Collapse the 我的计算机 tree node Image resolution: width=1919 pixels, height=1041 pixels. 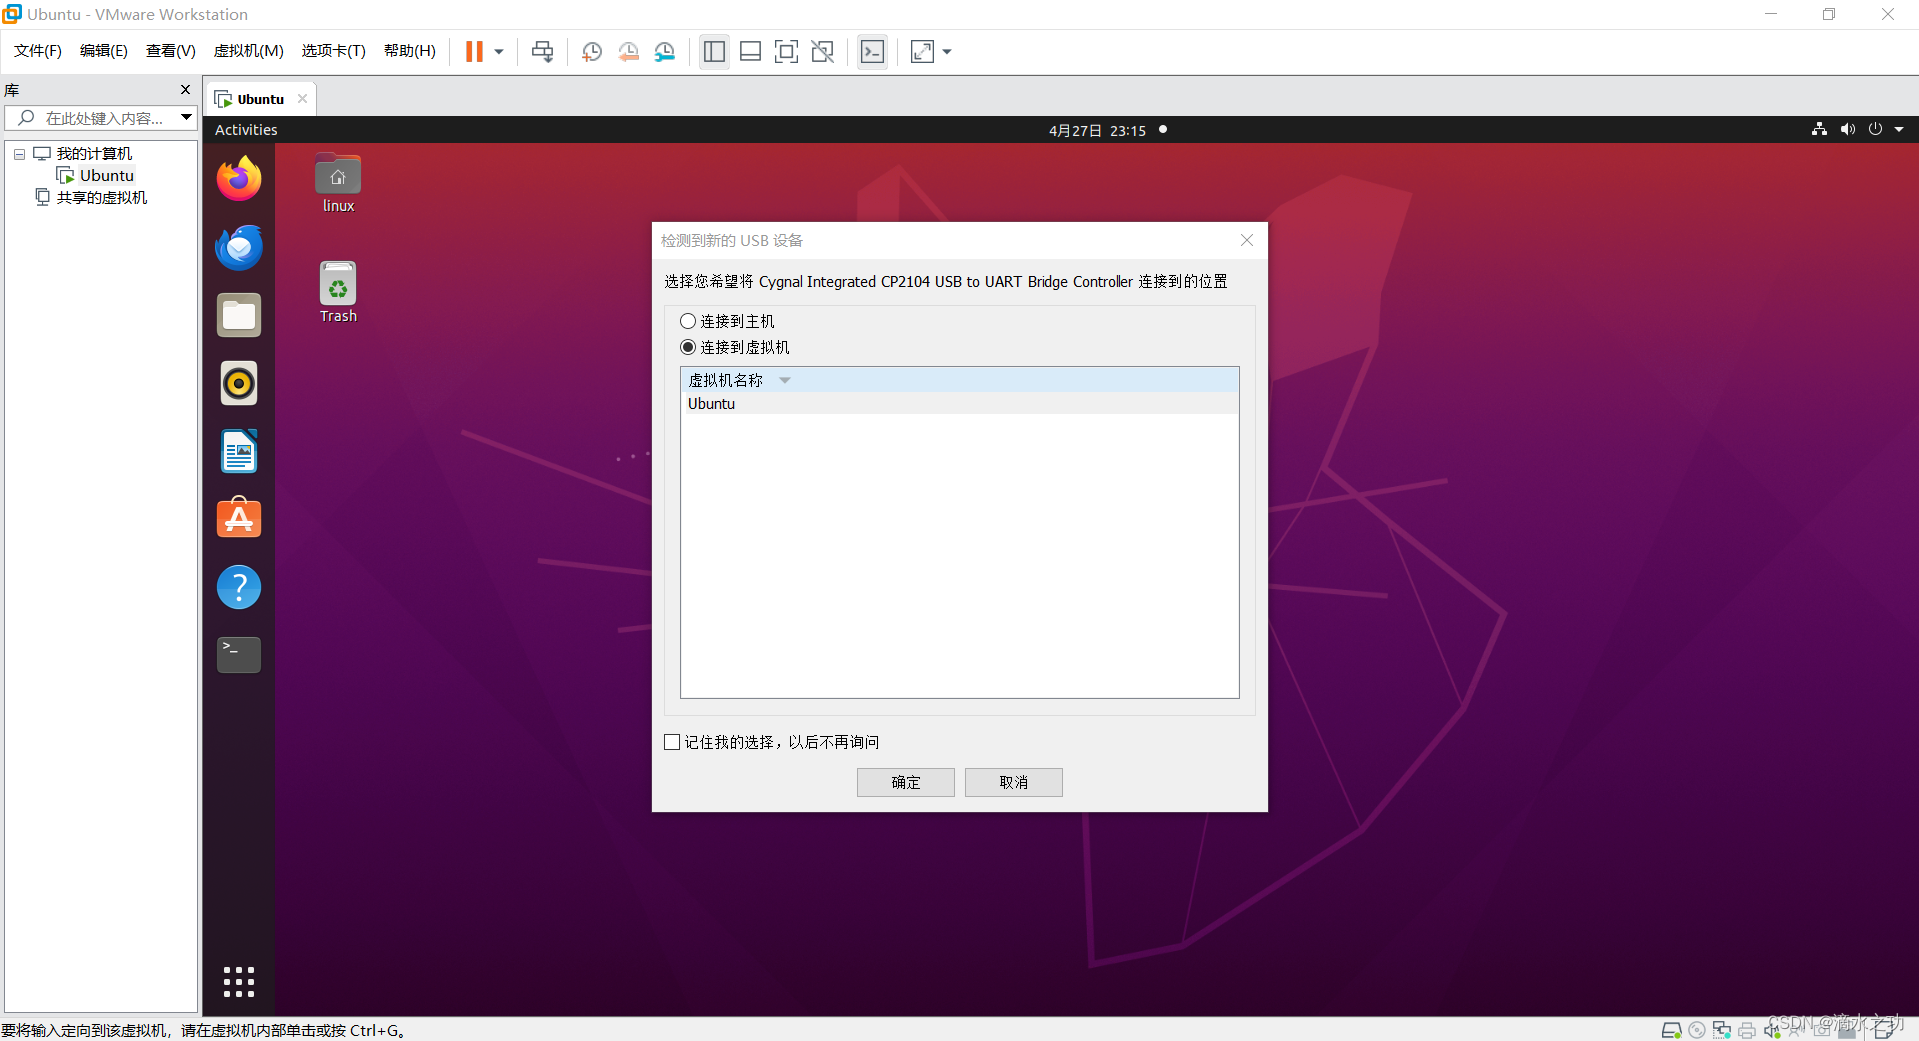18,153
